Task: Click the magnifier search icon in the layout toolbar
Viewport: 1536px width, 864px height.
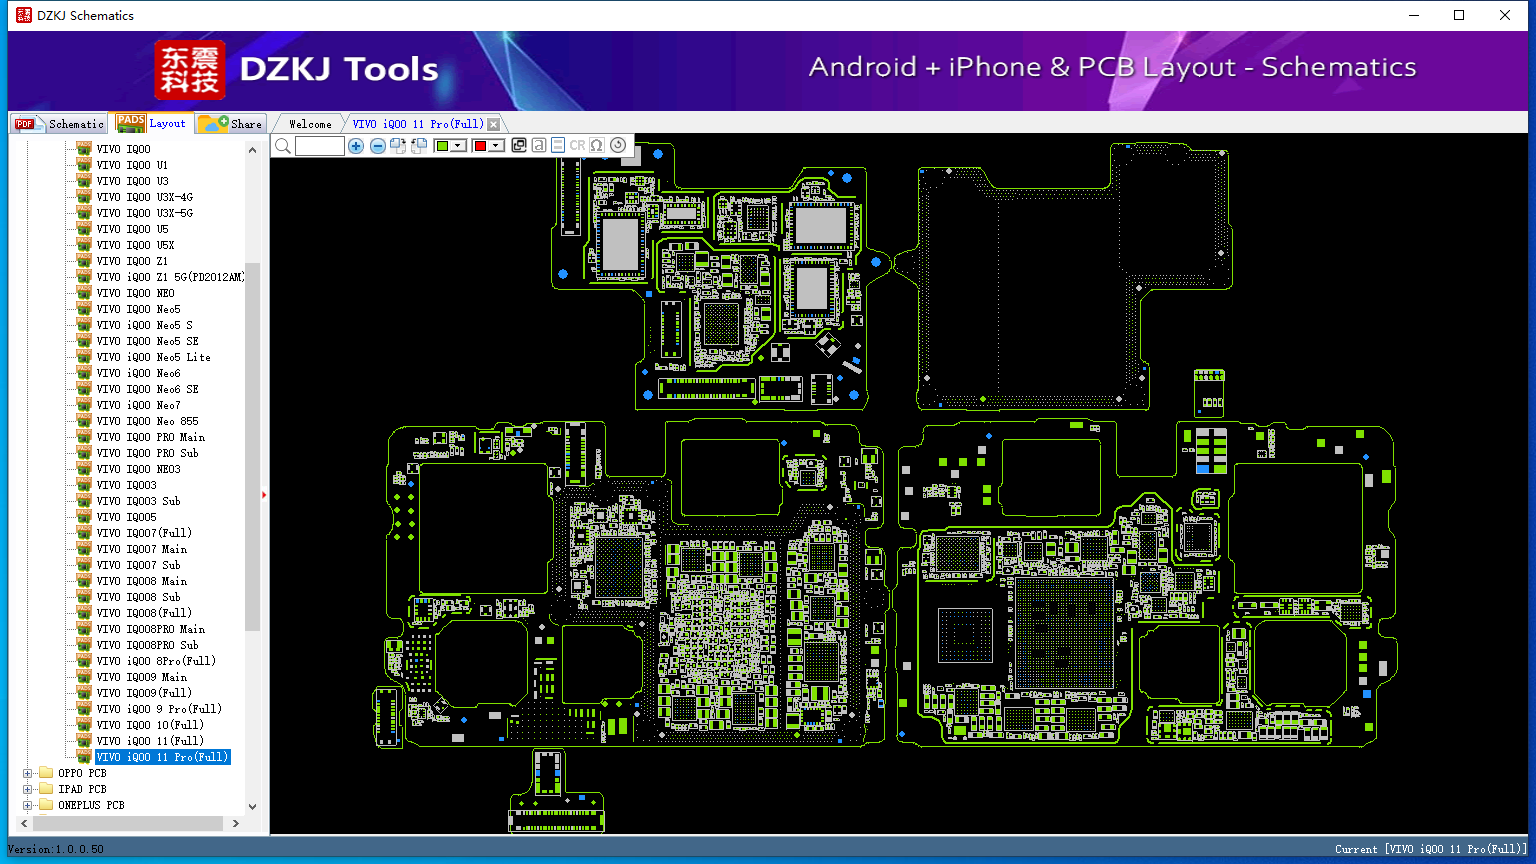Action: point(283,146)
